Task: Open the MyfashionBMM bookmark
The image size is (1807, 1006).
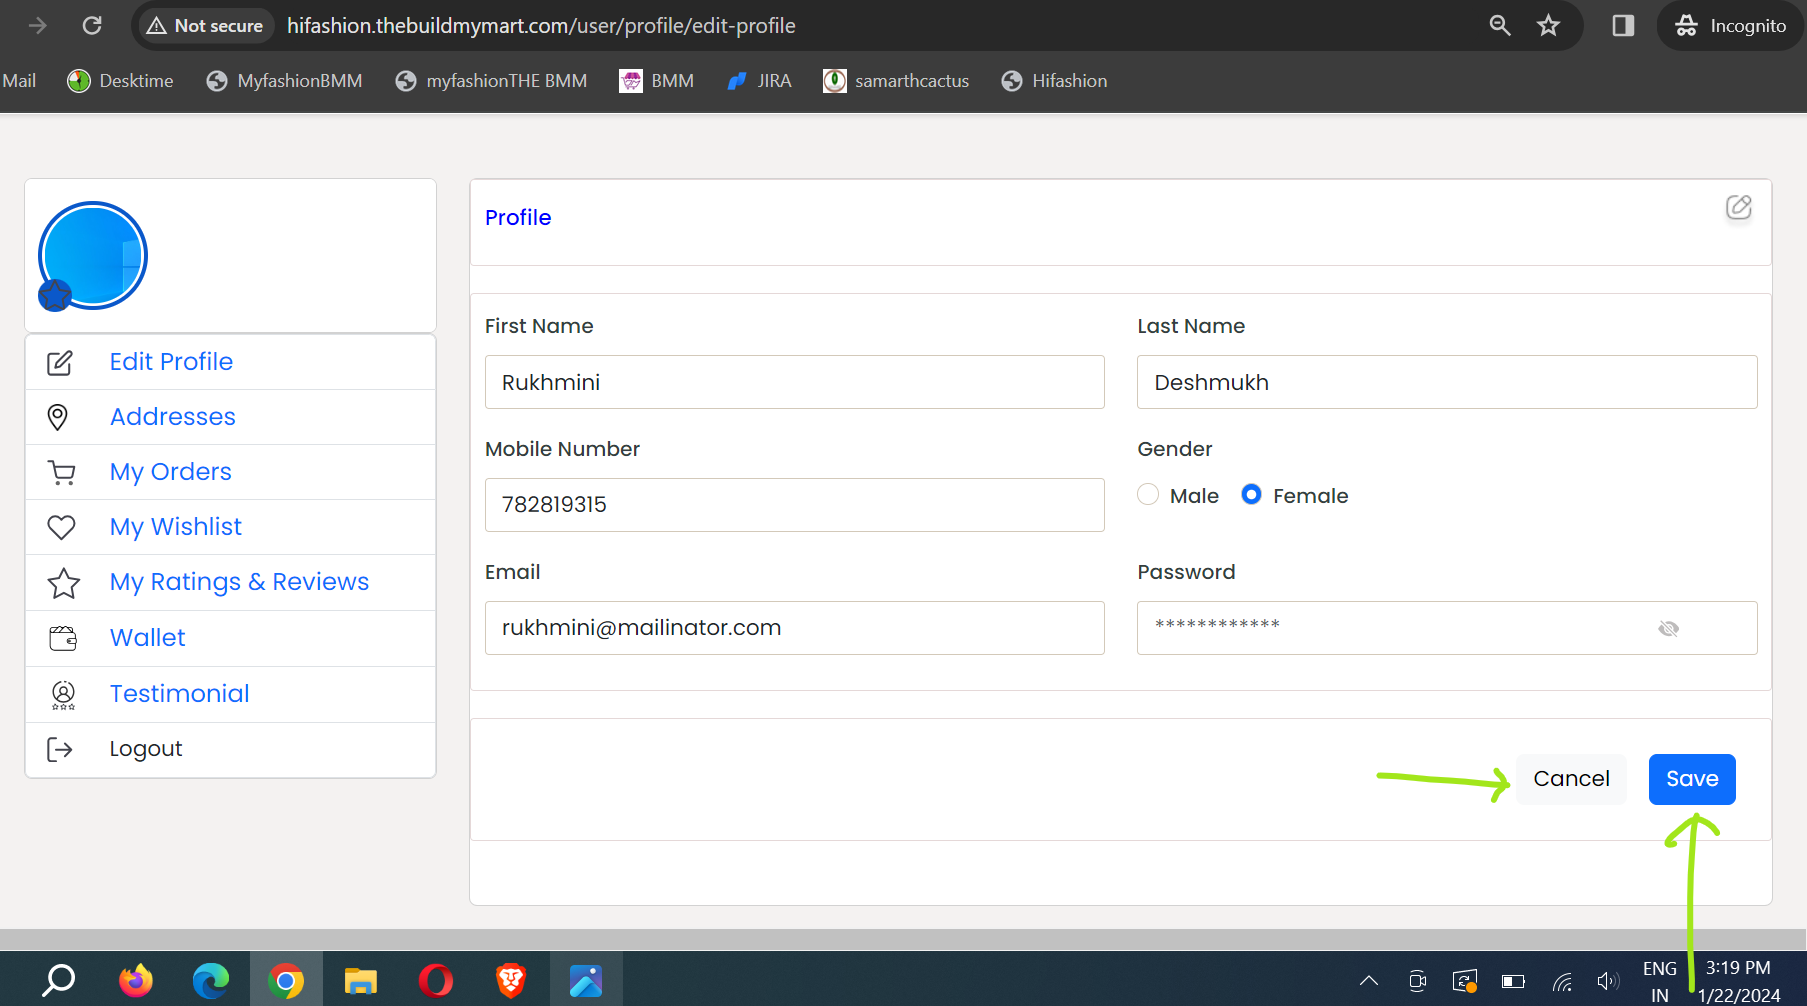Action: coord(284,81)
